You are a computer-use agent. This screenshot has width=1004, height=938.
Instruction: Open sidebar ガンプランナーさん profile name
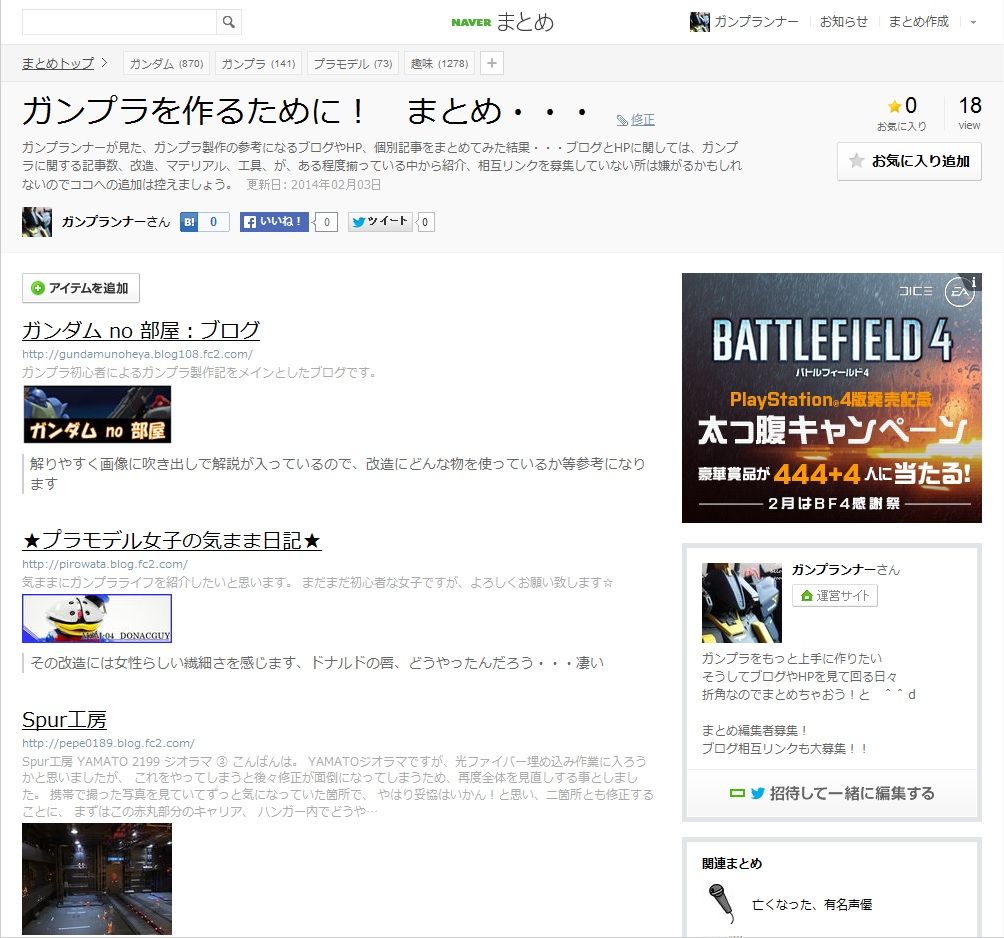click(x=845, y=570)
